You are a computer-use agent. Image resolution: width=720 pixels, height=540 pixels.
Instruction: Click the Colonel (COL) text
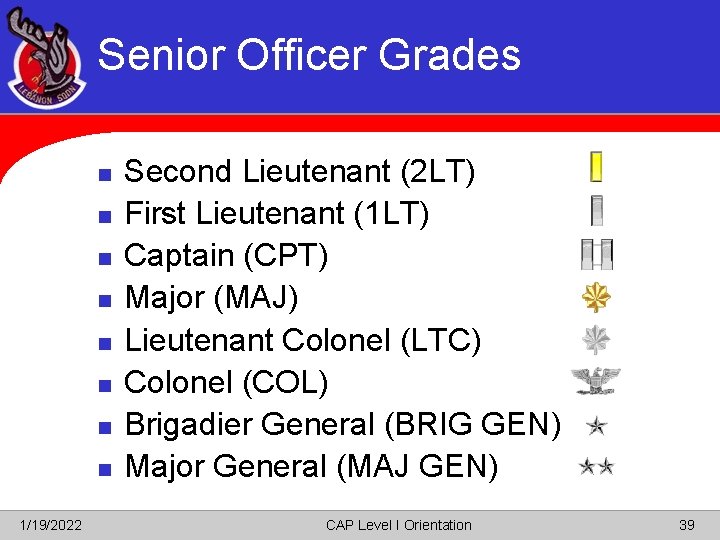point(226,382)
